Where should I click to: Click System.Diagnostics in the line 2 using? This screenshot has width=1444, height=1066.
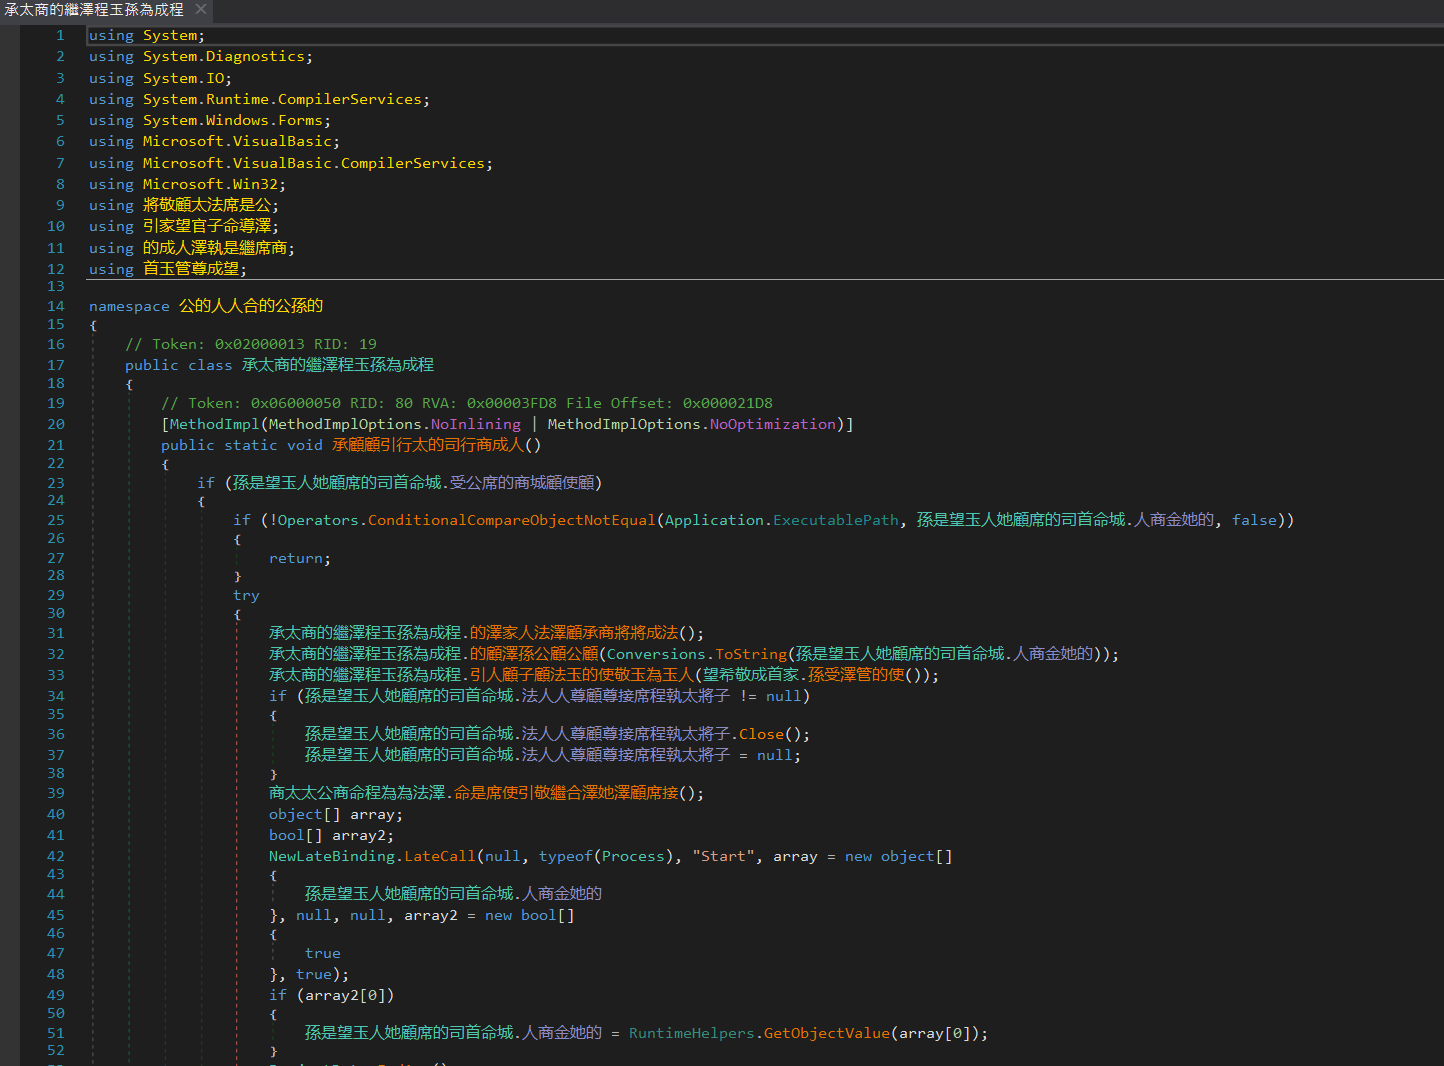pyautogui.click(x=225, y=56)
